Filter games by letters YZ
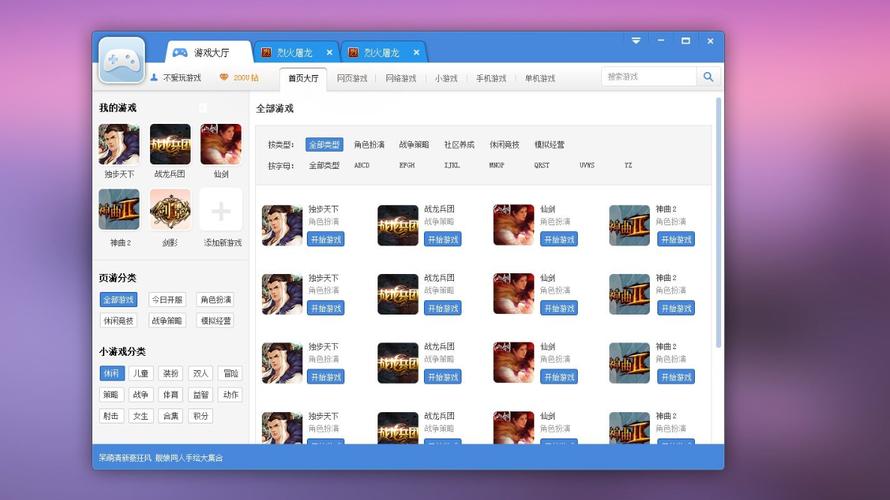This screenshot has width=890, height=500. pyautogui.click(x=628, y=166)
